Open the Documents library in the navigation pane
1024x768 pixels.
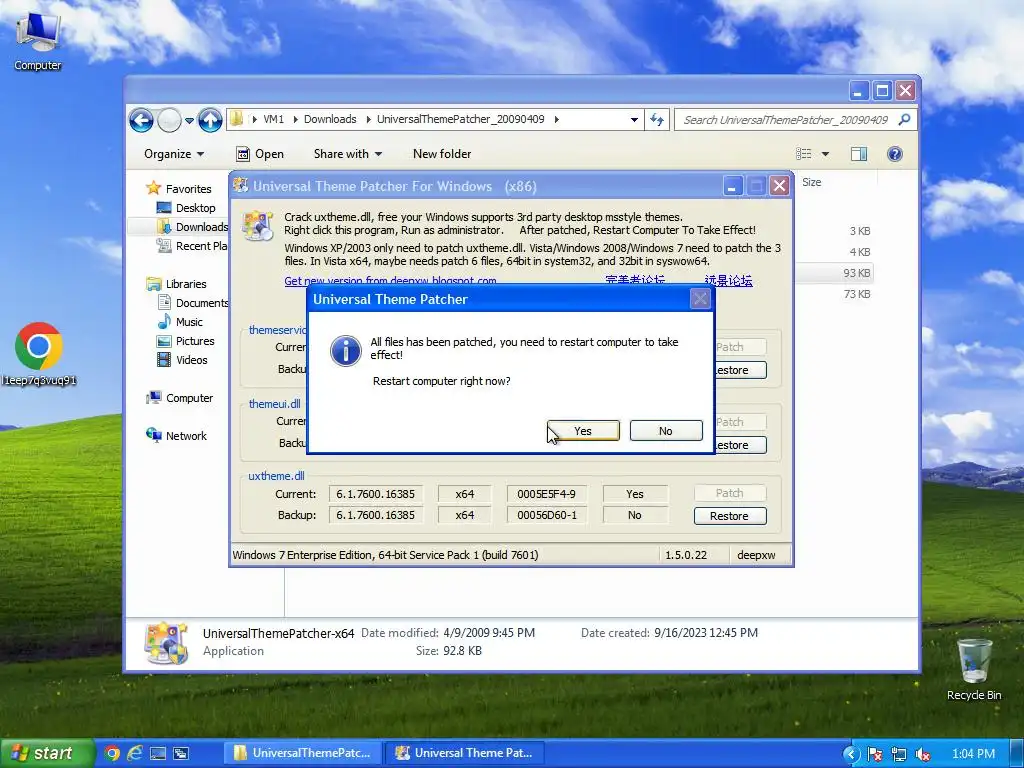pyautogui.click(x=193, y=303)
